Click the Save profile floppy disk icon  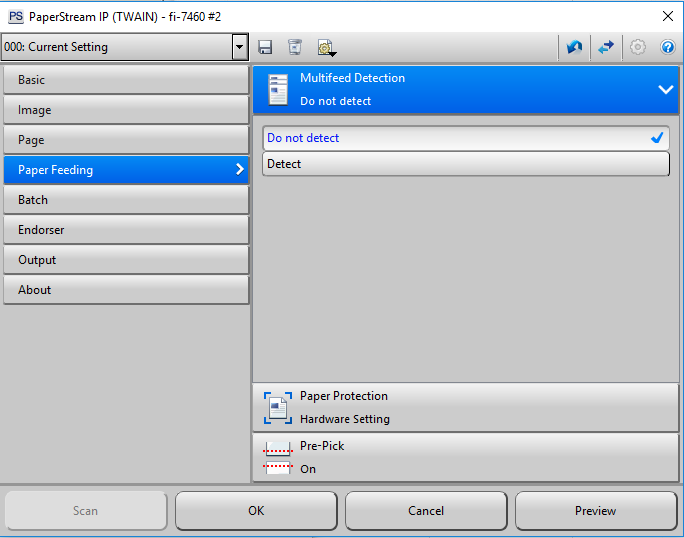pos(266,47)
